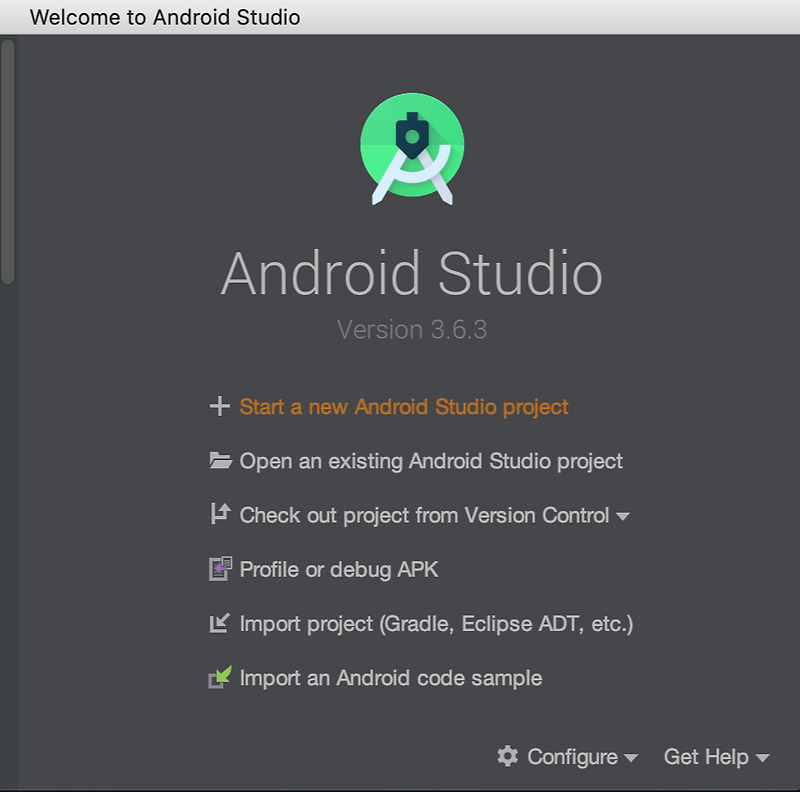Click the plus icon for new project

220,406
